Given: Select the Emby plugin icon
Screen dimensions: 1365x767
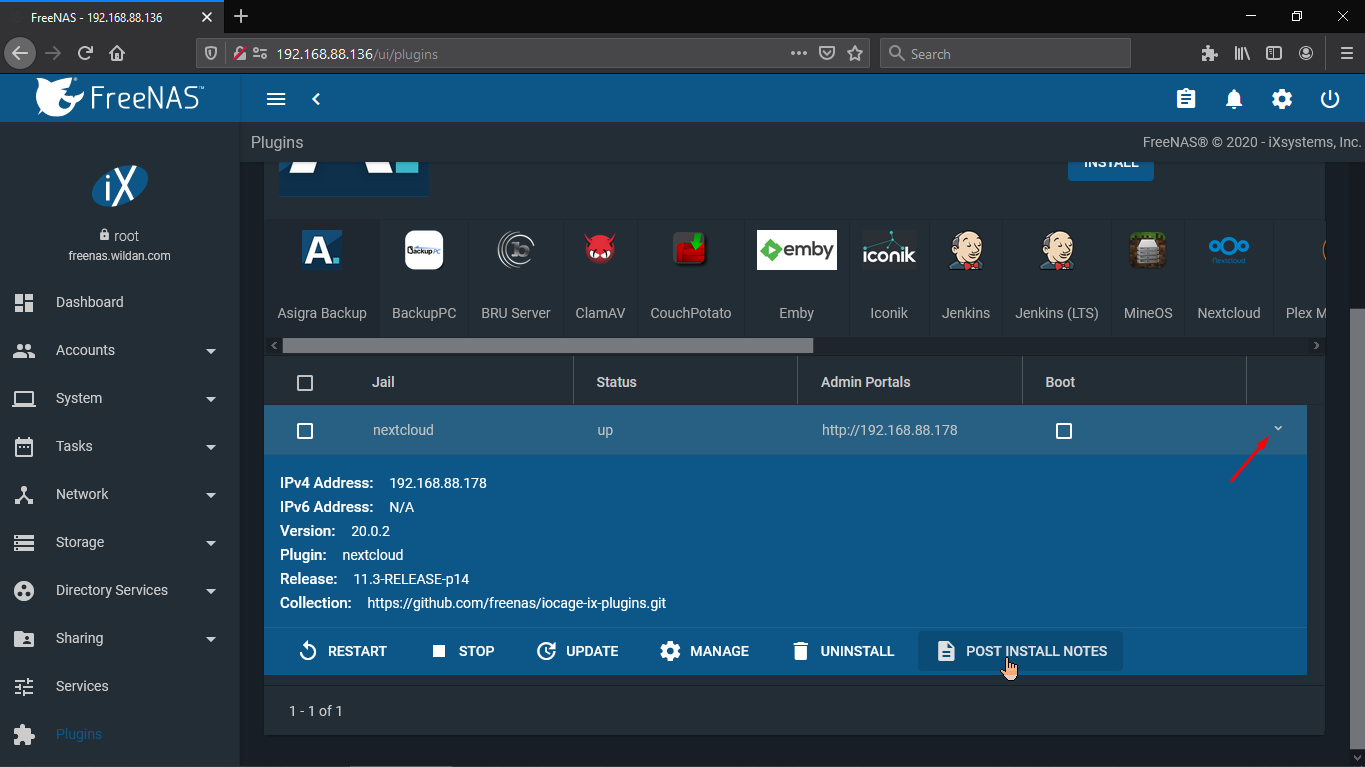Looking at the screenshot, I should click(796, 250).
